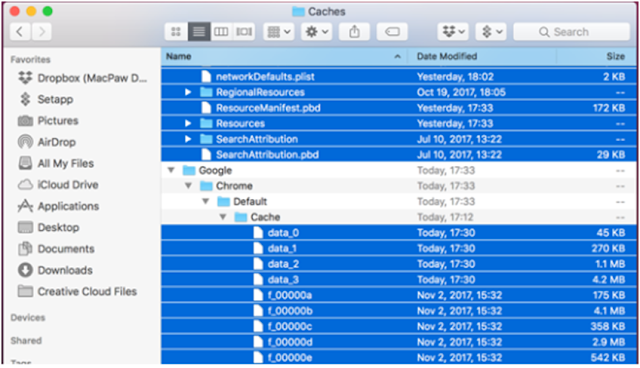The height and width of the screenshot is (368, 640).
Task: Open the gear Action menu
Action: click(317, 31)
